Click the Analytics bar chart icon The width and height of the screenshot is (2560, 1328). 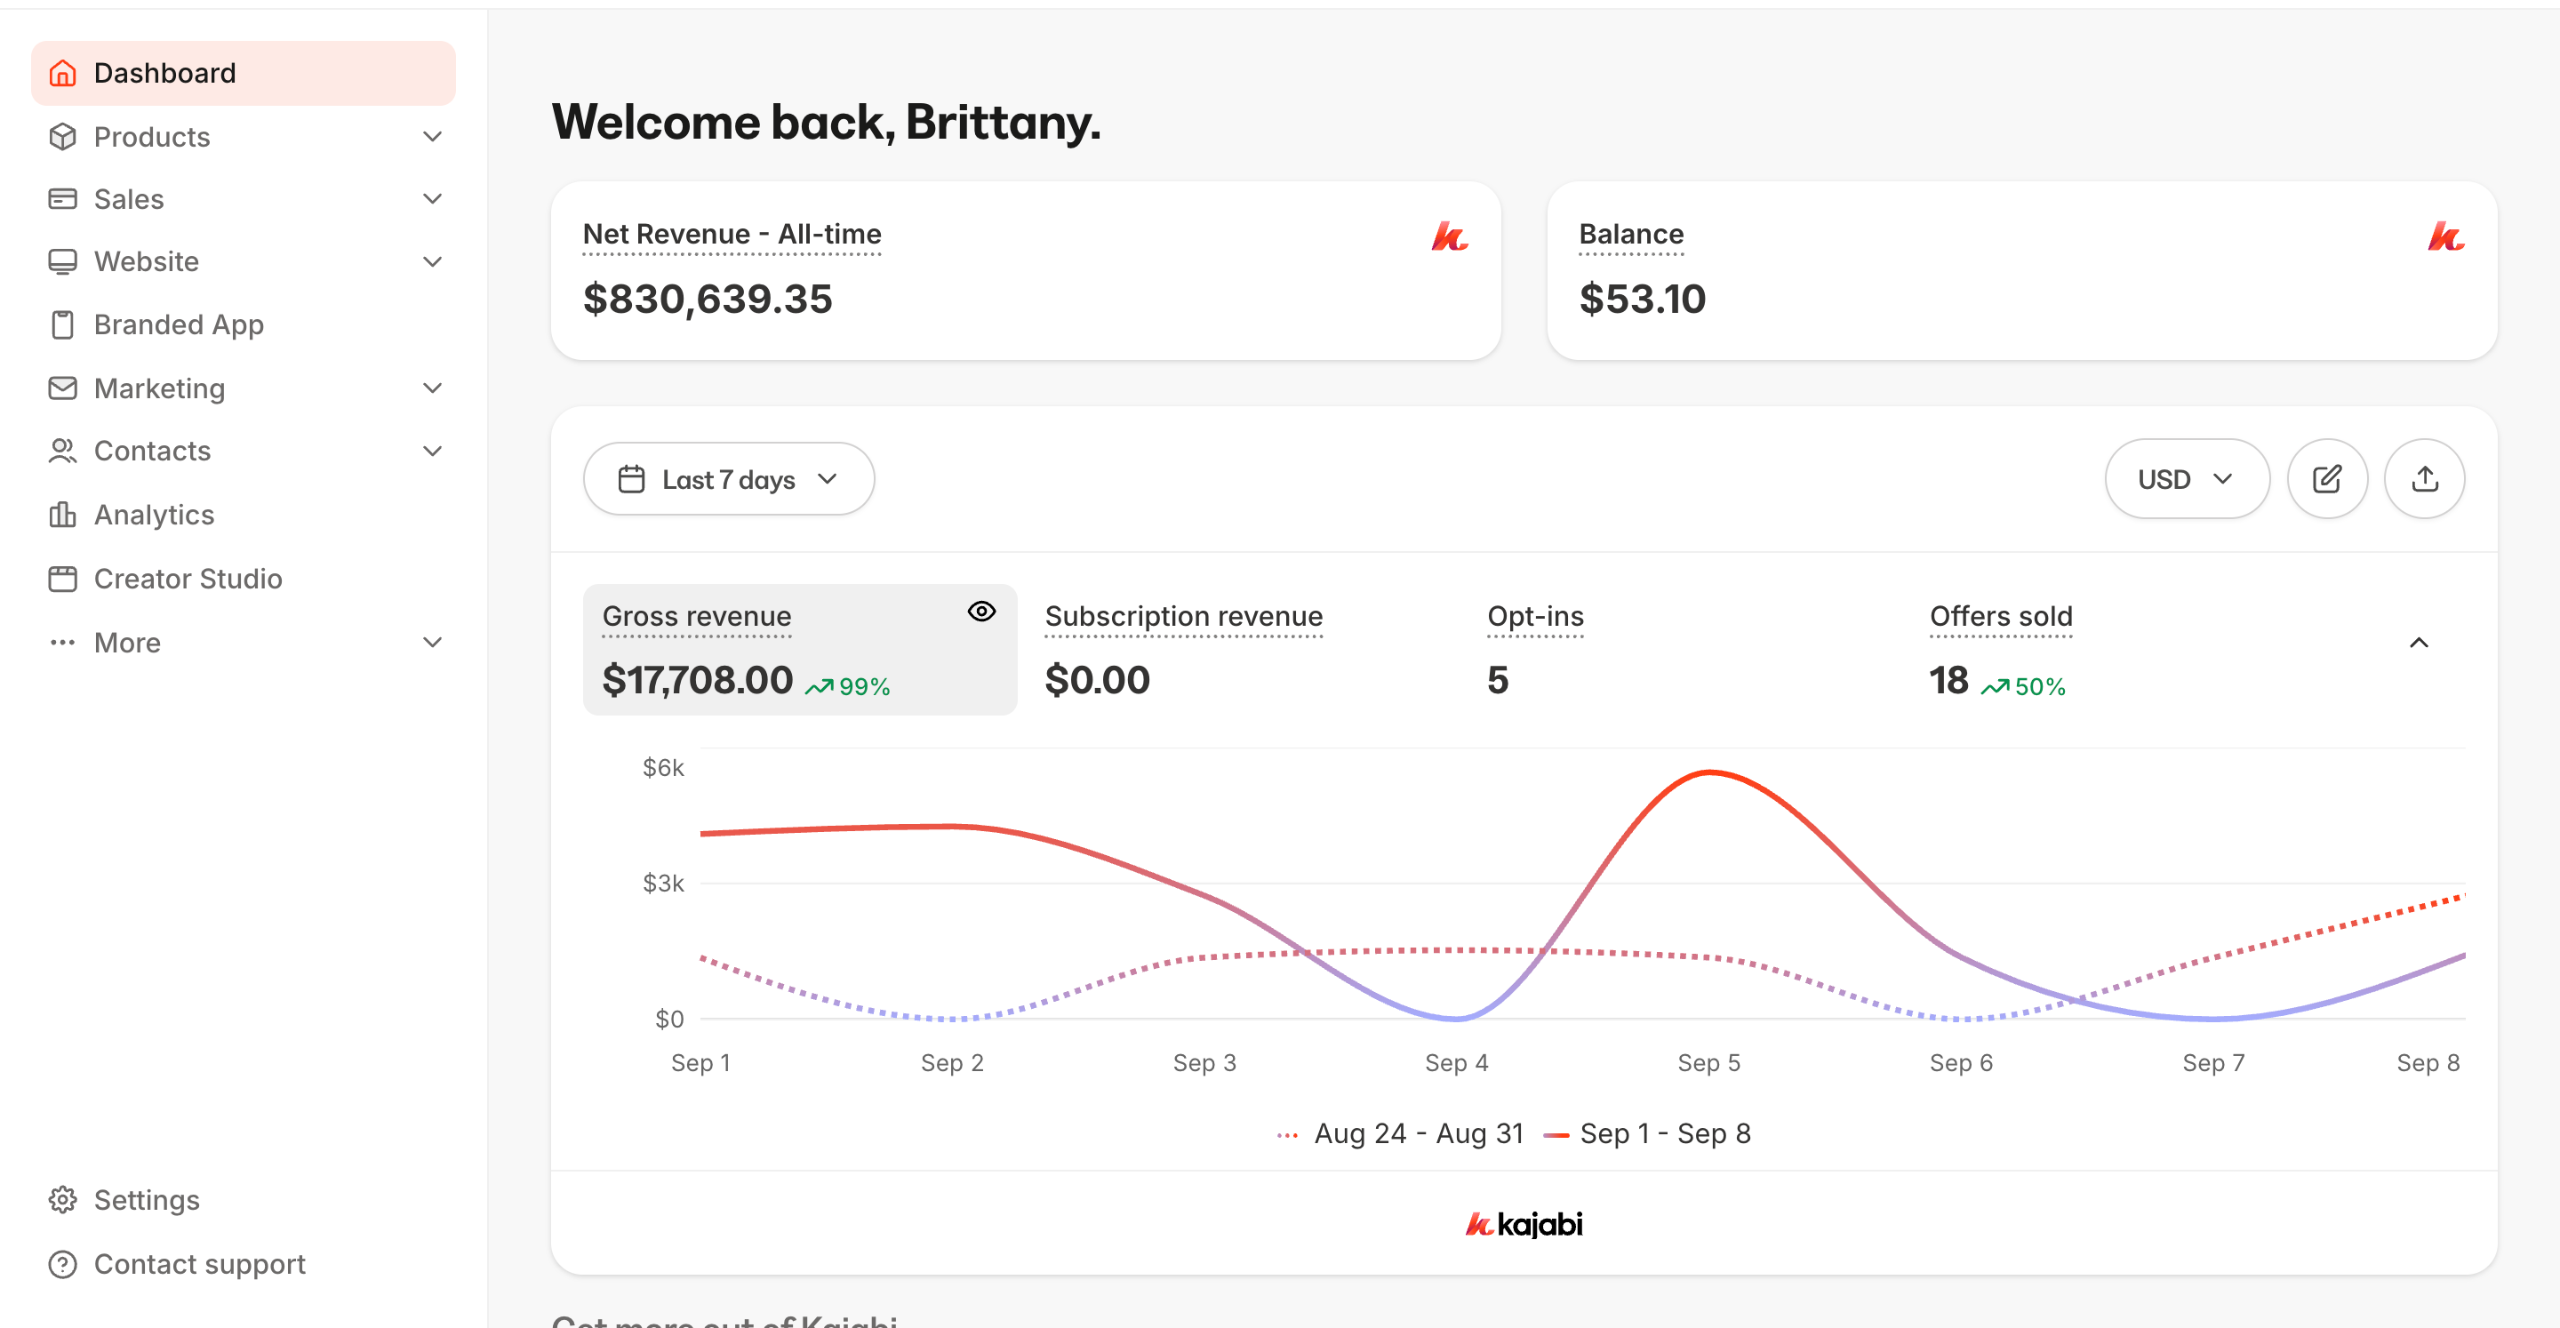tap(62, 515)
